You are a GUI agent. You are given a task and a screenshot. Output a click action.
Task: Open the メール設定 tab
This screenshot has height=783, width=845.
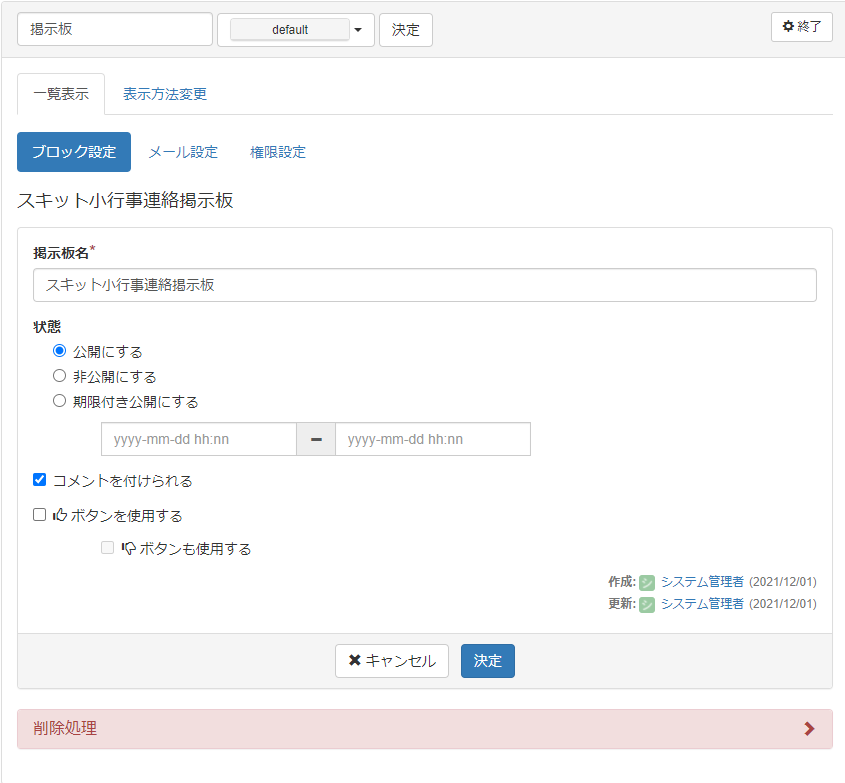(183, 152)
